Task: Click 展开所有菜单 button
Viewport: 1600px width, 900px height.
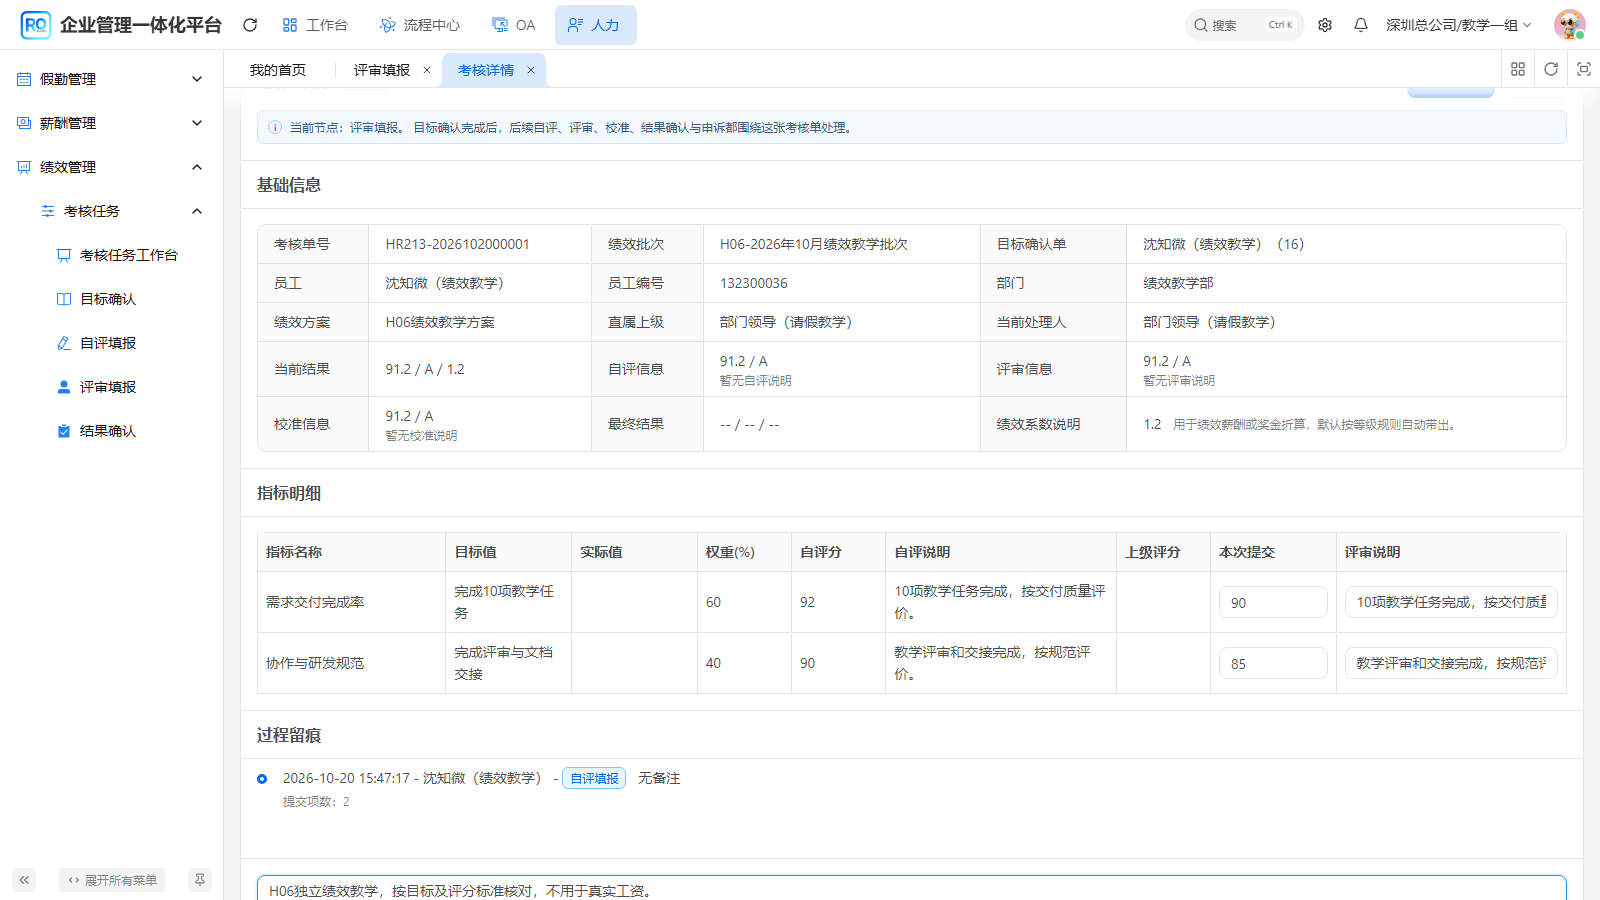Action: 112,880
